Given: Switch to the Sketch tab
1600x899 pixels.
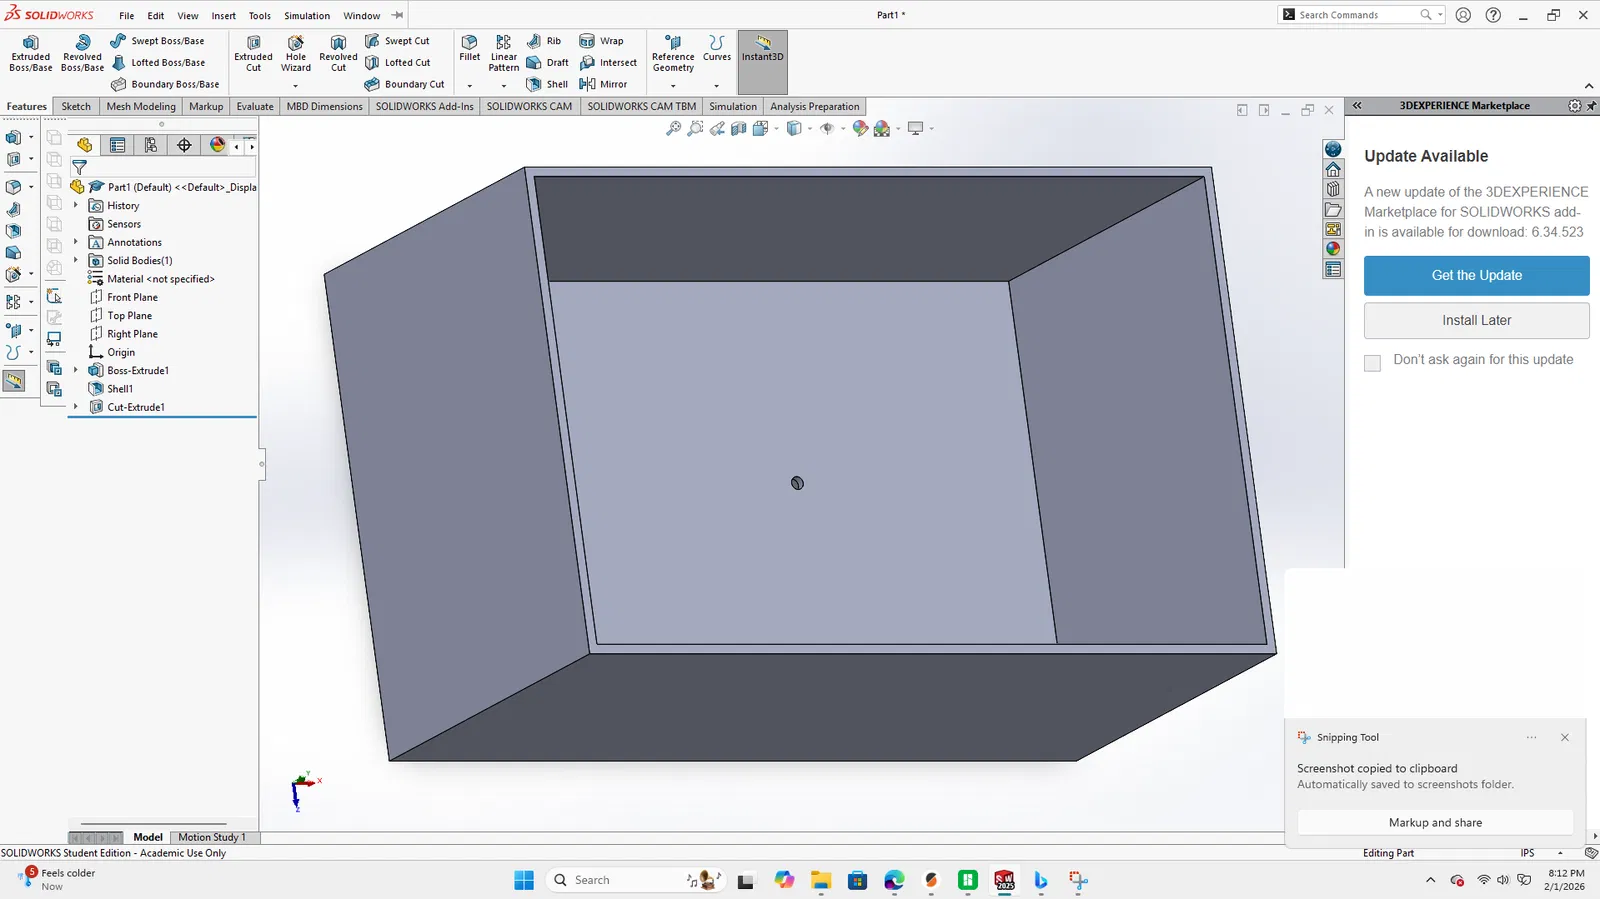Looking at the screenshot, I should 76,107.
